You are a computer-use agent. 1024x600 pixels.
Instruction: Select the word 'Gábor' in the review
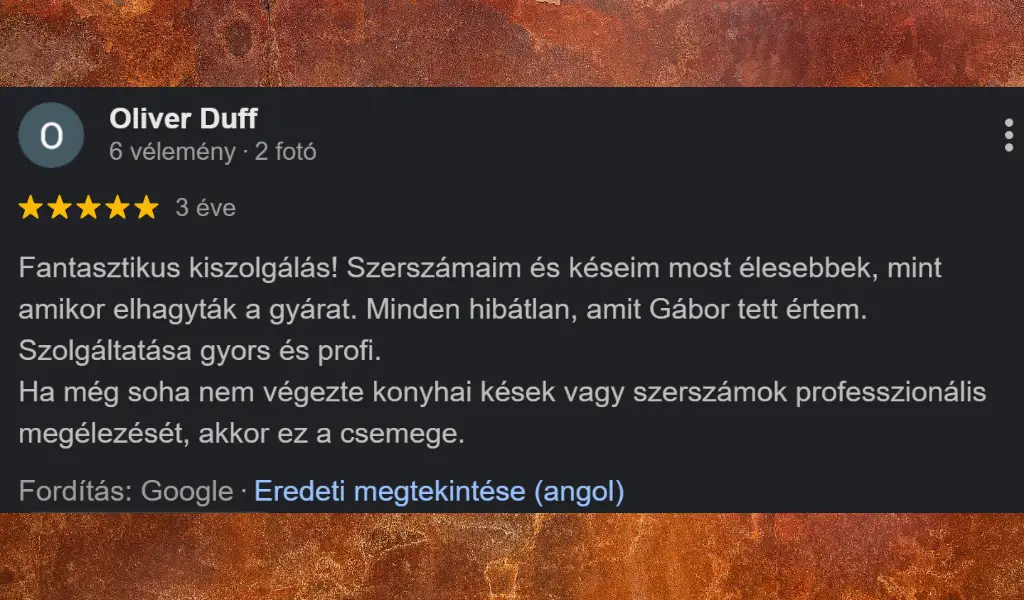coord(693,310)
